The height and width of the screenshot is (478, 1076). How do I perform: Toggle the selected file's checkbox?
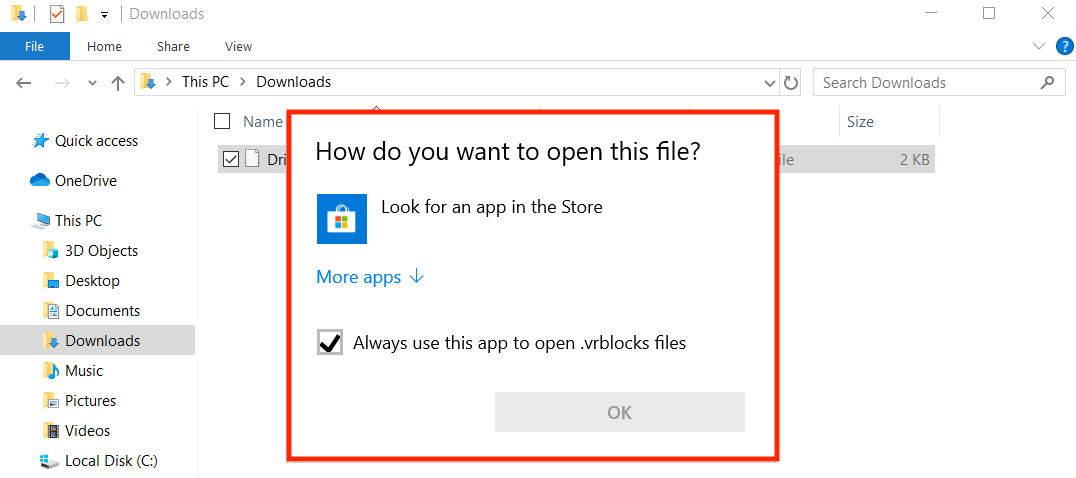tap(231, 159)
